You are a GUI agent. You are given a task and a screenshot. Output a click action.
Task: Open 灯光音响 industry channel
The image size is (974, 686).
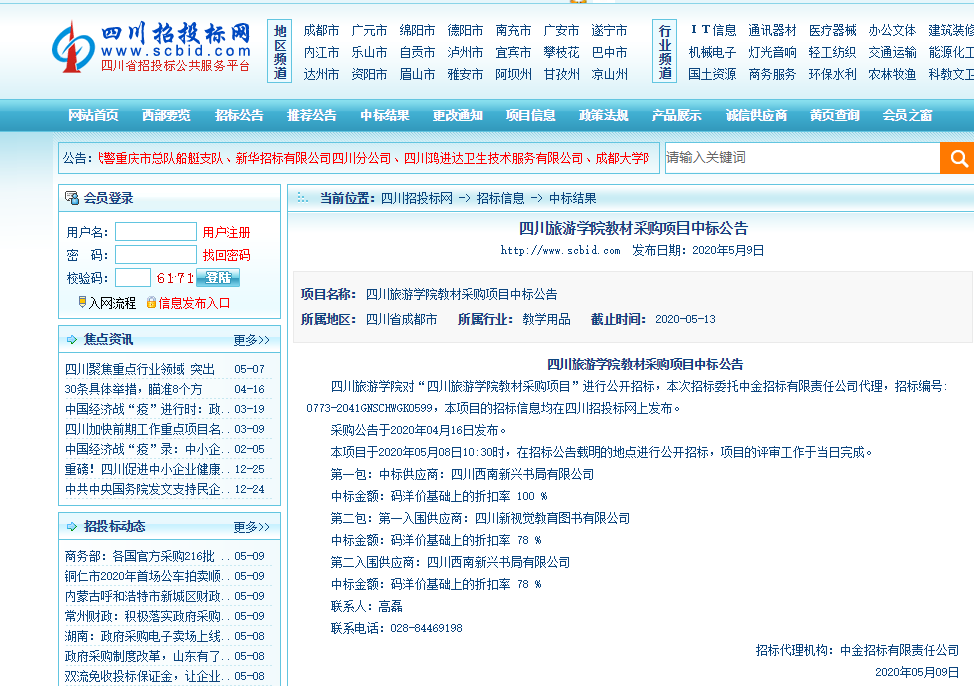(772, 52)
